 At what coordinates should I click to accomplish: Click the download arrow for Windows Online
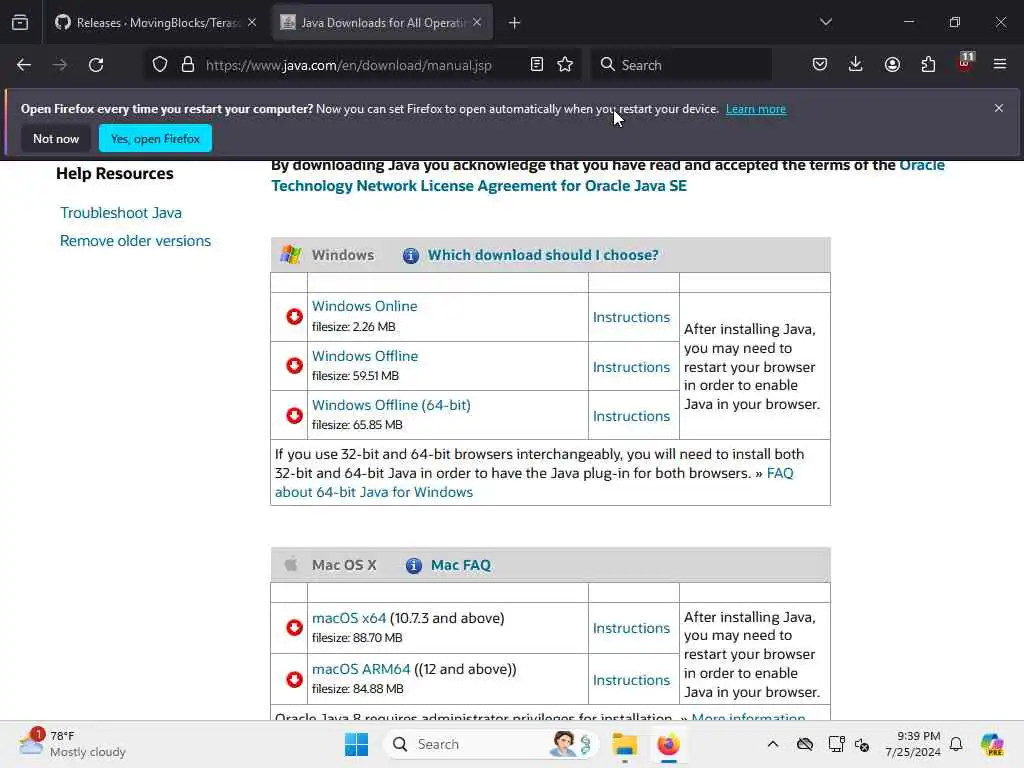(295, 317)
